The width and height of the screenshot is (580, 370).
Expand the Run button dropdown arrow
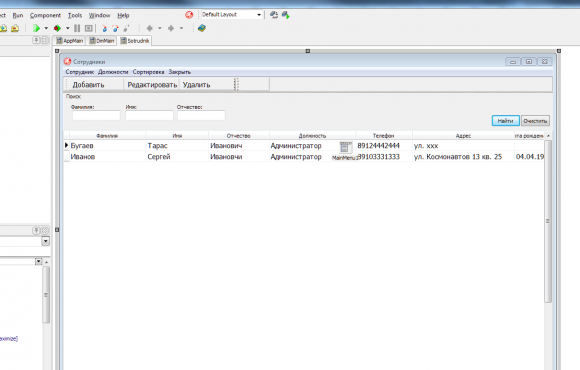46,28
